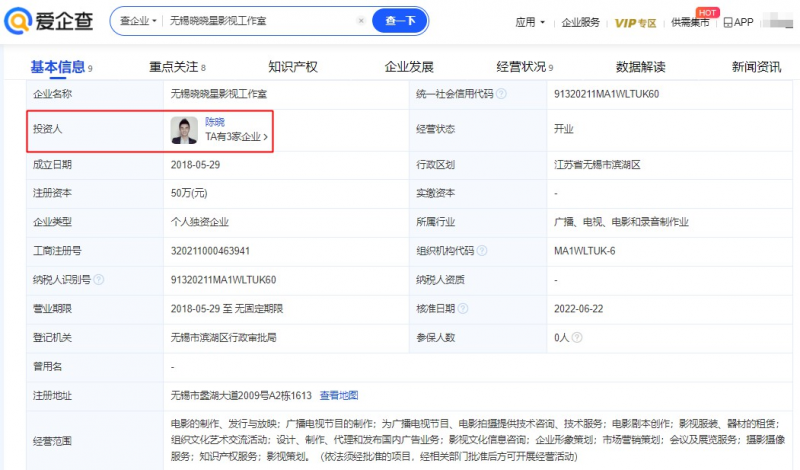Clear the search box with the X icon
The height and width of the screenshot is (470, 800).
pos(361,21)
